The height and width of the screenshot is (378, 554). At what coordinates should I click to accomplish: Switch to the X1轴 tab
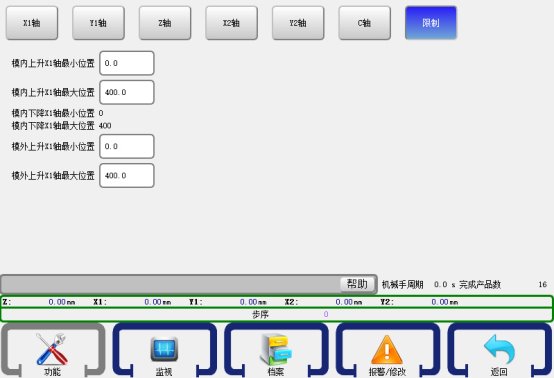pos(32,23)
